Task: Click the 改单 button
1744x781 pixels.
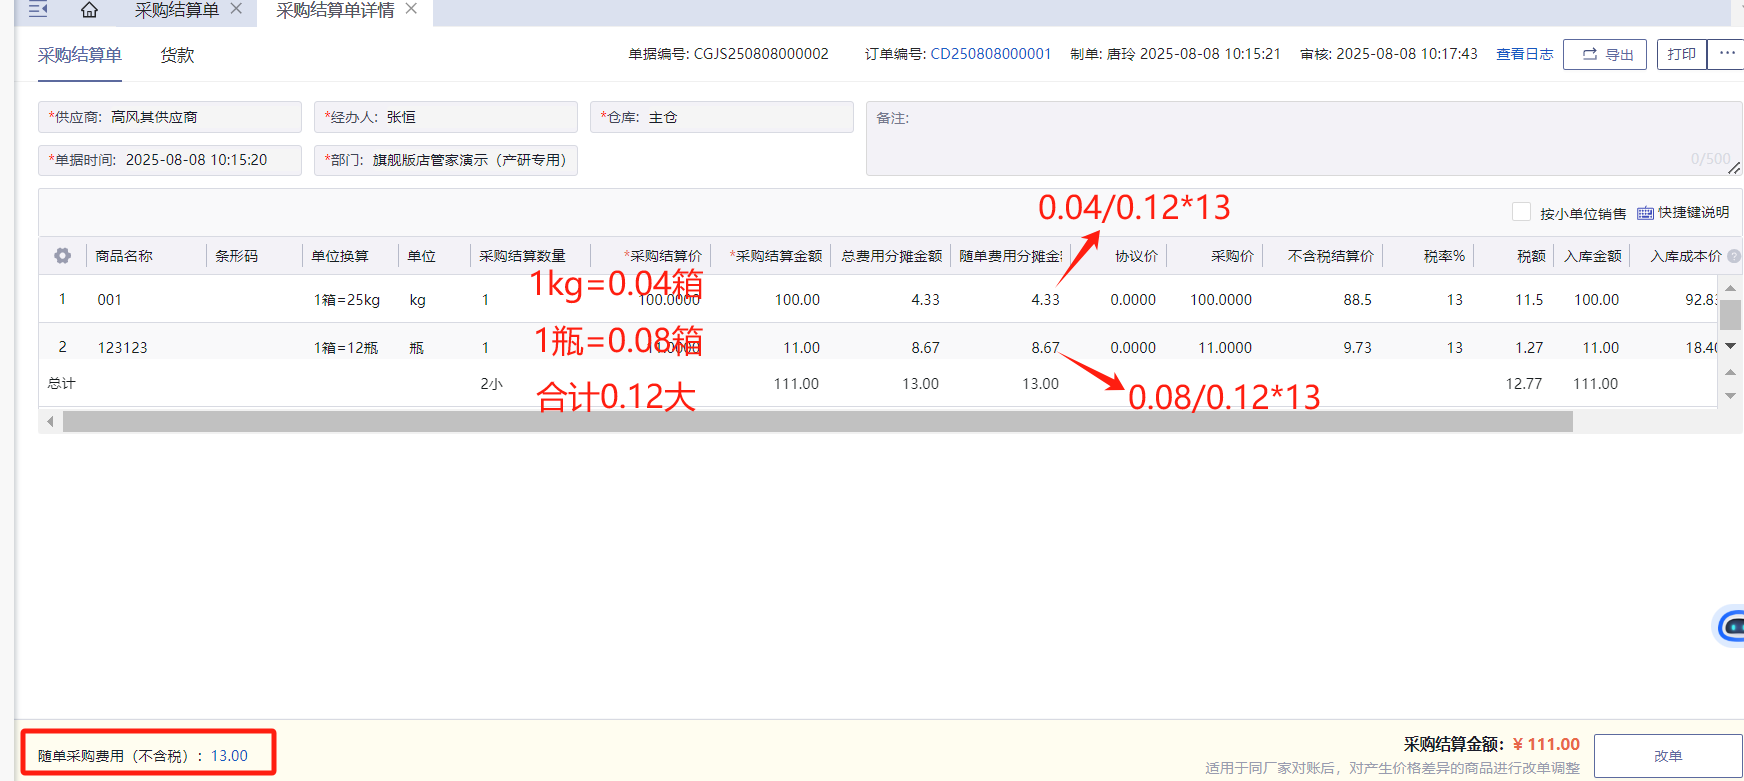Action: (1667, 756)
